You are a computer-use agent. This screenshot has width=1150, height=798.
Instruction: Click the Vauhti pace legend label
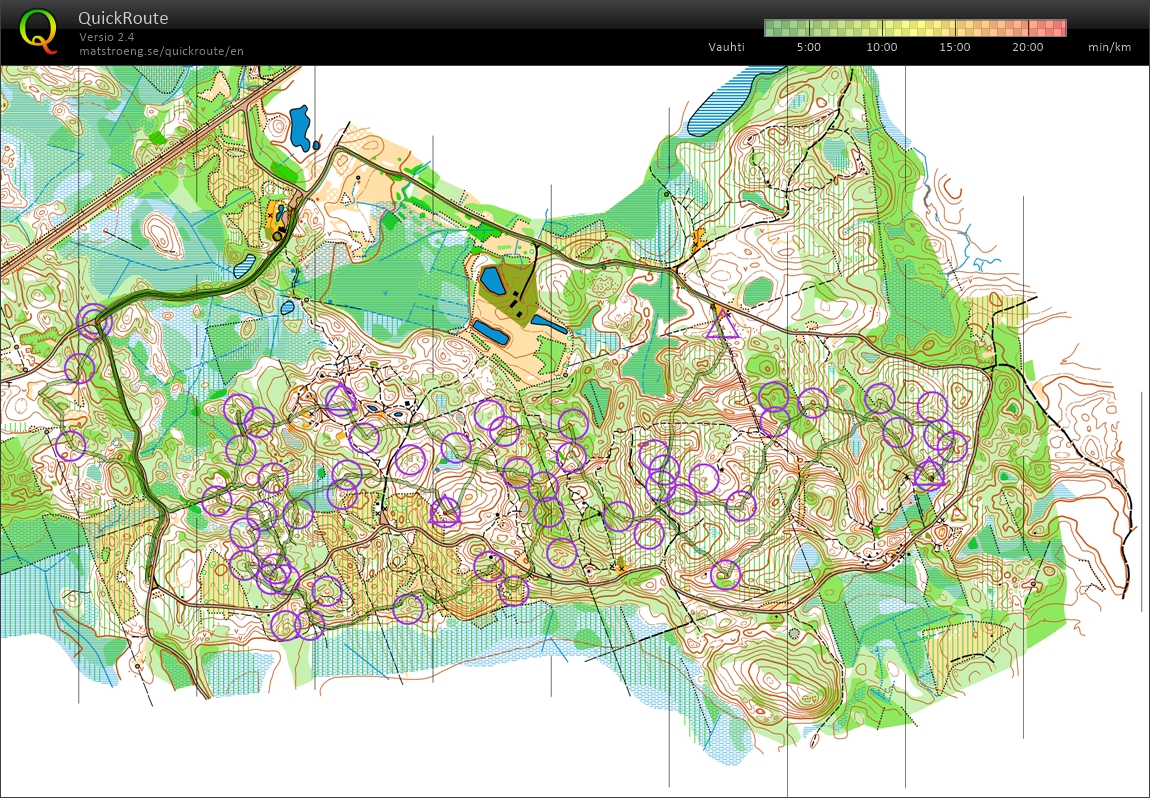point(727,47)
